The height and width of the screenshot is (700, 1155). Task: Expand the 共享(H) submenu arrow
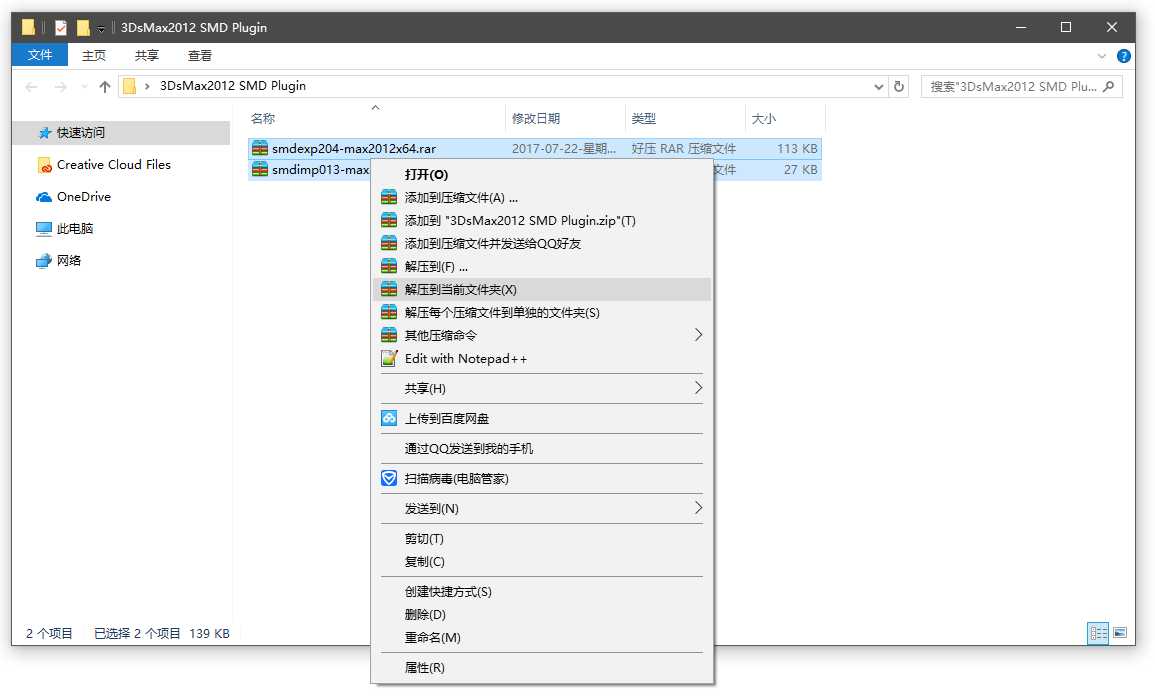coord(698,388)
